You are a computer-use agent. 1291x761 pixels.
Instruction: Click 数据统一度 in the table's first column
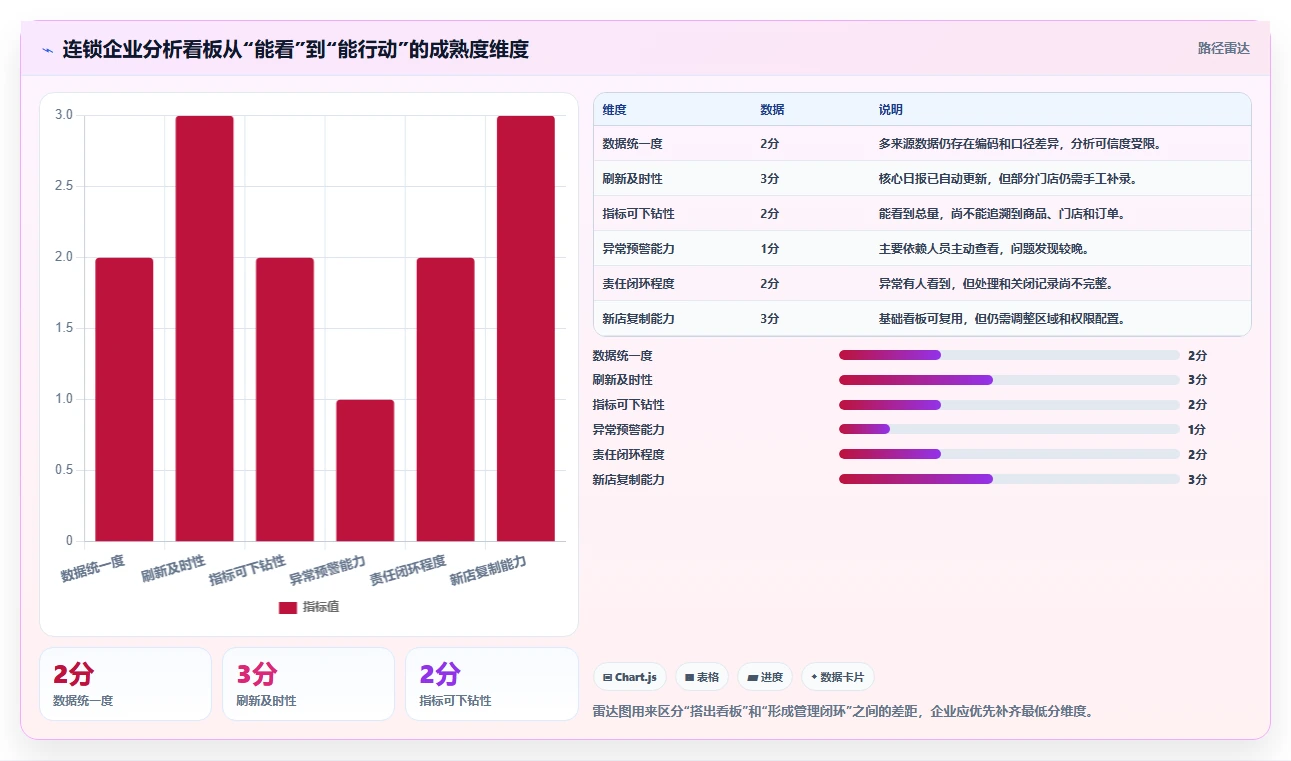(632, 144)
